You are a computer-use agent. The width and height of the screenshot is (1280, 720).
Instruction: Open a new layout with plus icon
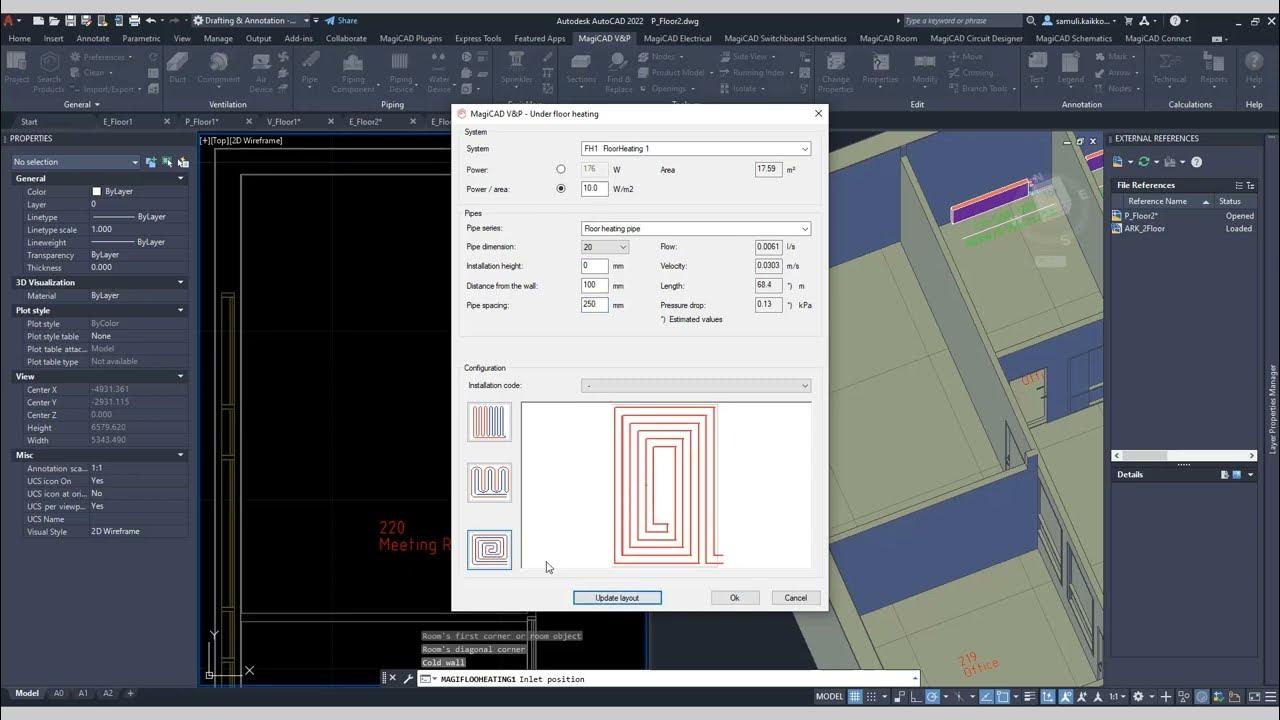[130, 693]
